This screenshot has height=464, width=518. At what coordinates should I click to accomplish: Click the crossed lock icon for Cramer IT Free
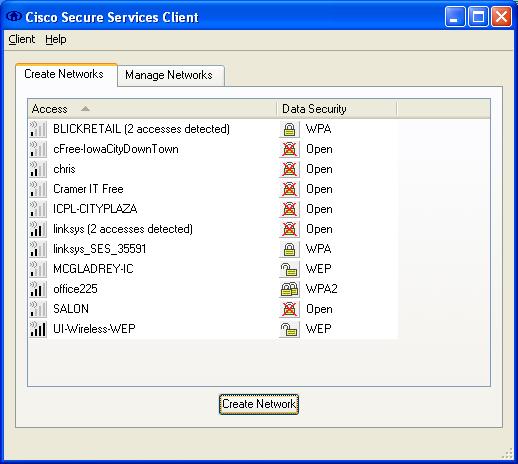coord(289,189)
